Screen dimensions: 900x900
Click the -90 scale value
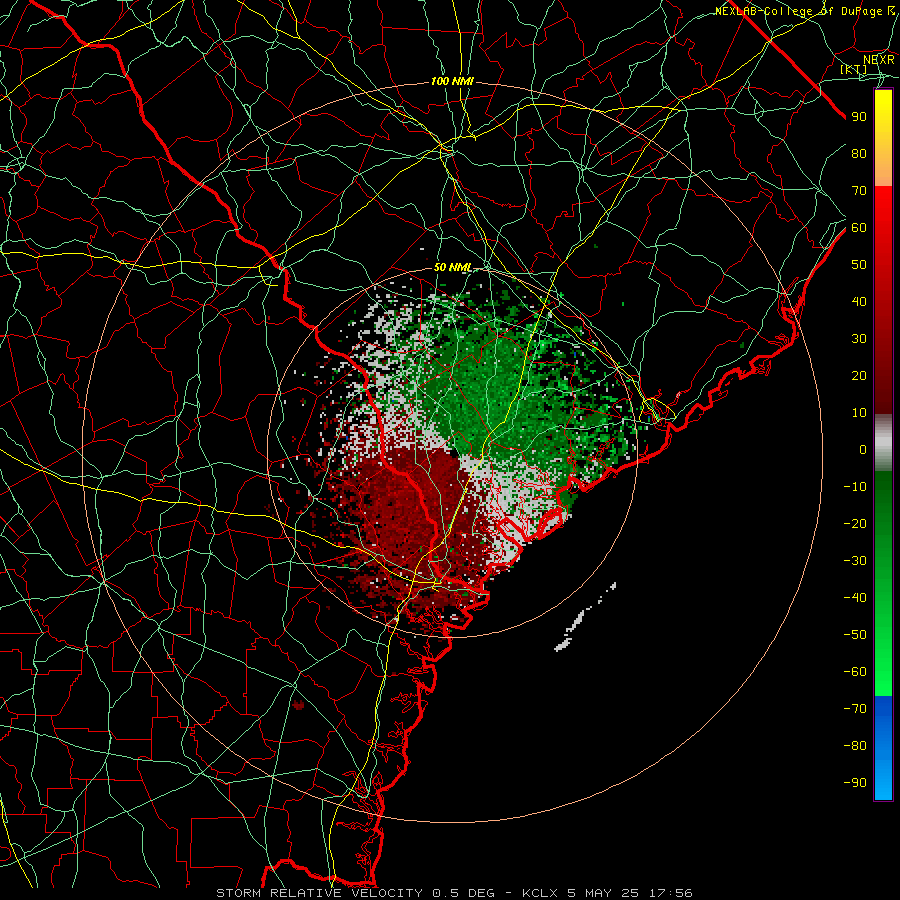point(855,783)
